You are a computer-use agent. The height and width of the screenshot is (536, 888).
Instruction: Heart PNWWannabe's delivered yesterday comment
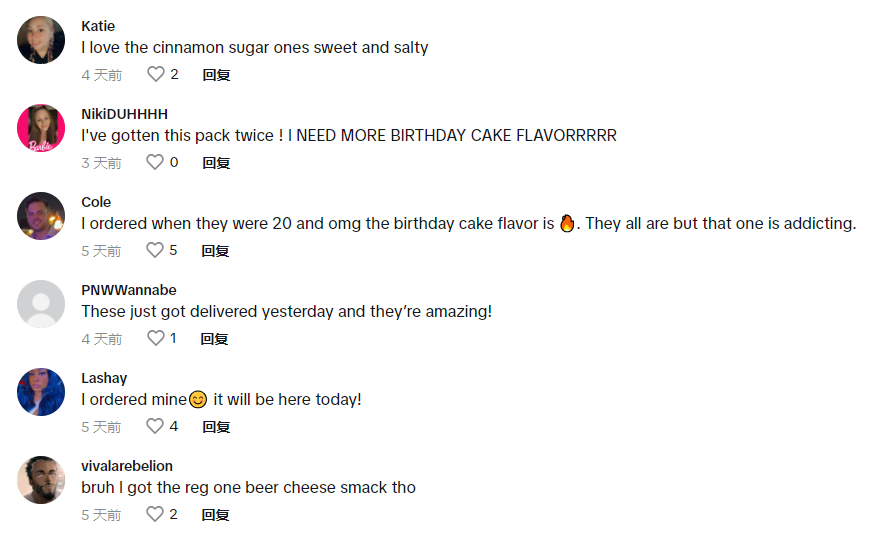pos(156,338)
